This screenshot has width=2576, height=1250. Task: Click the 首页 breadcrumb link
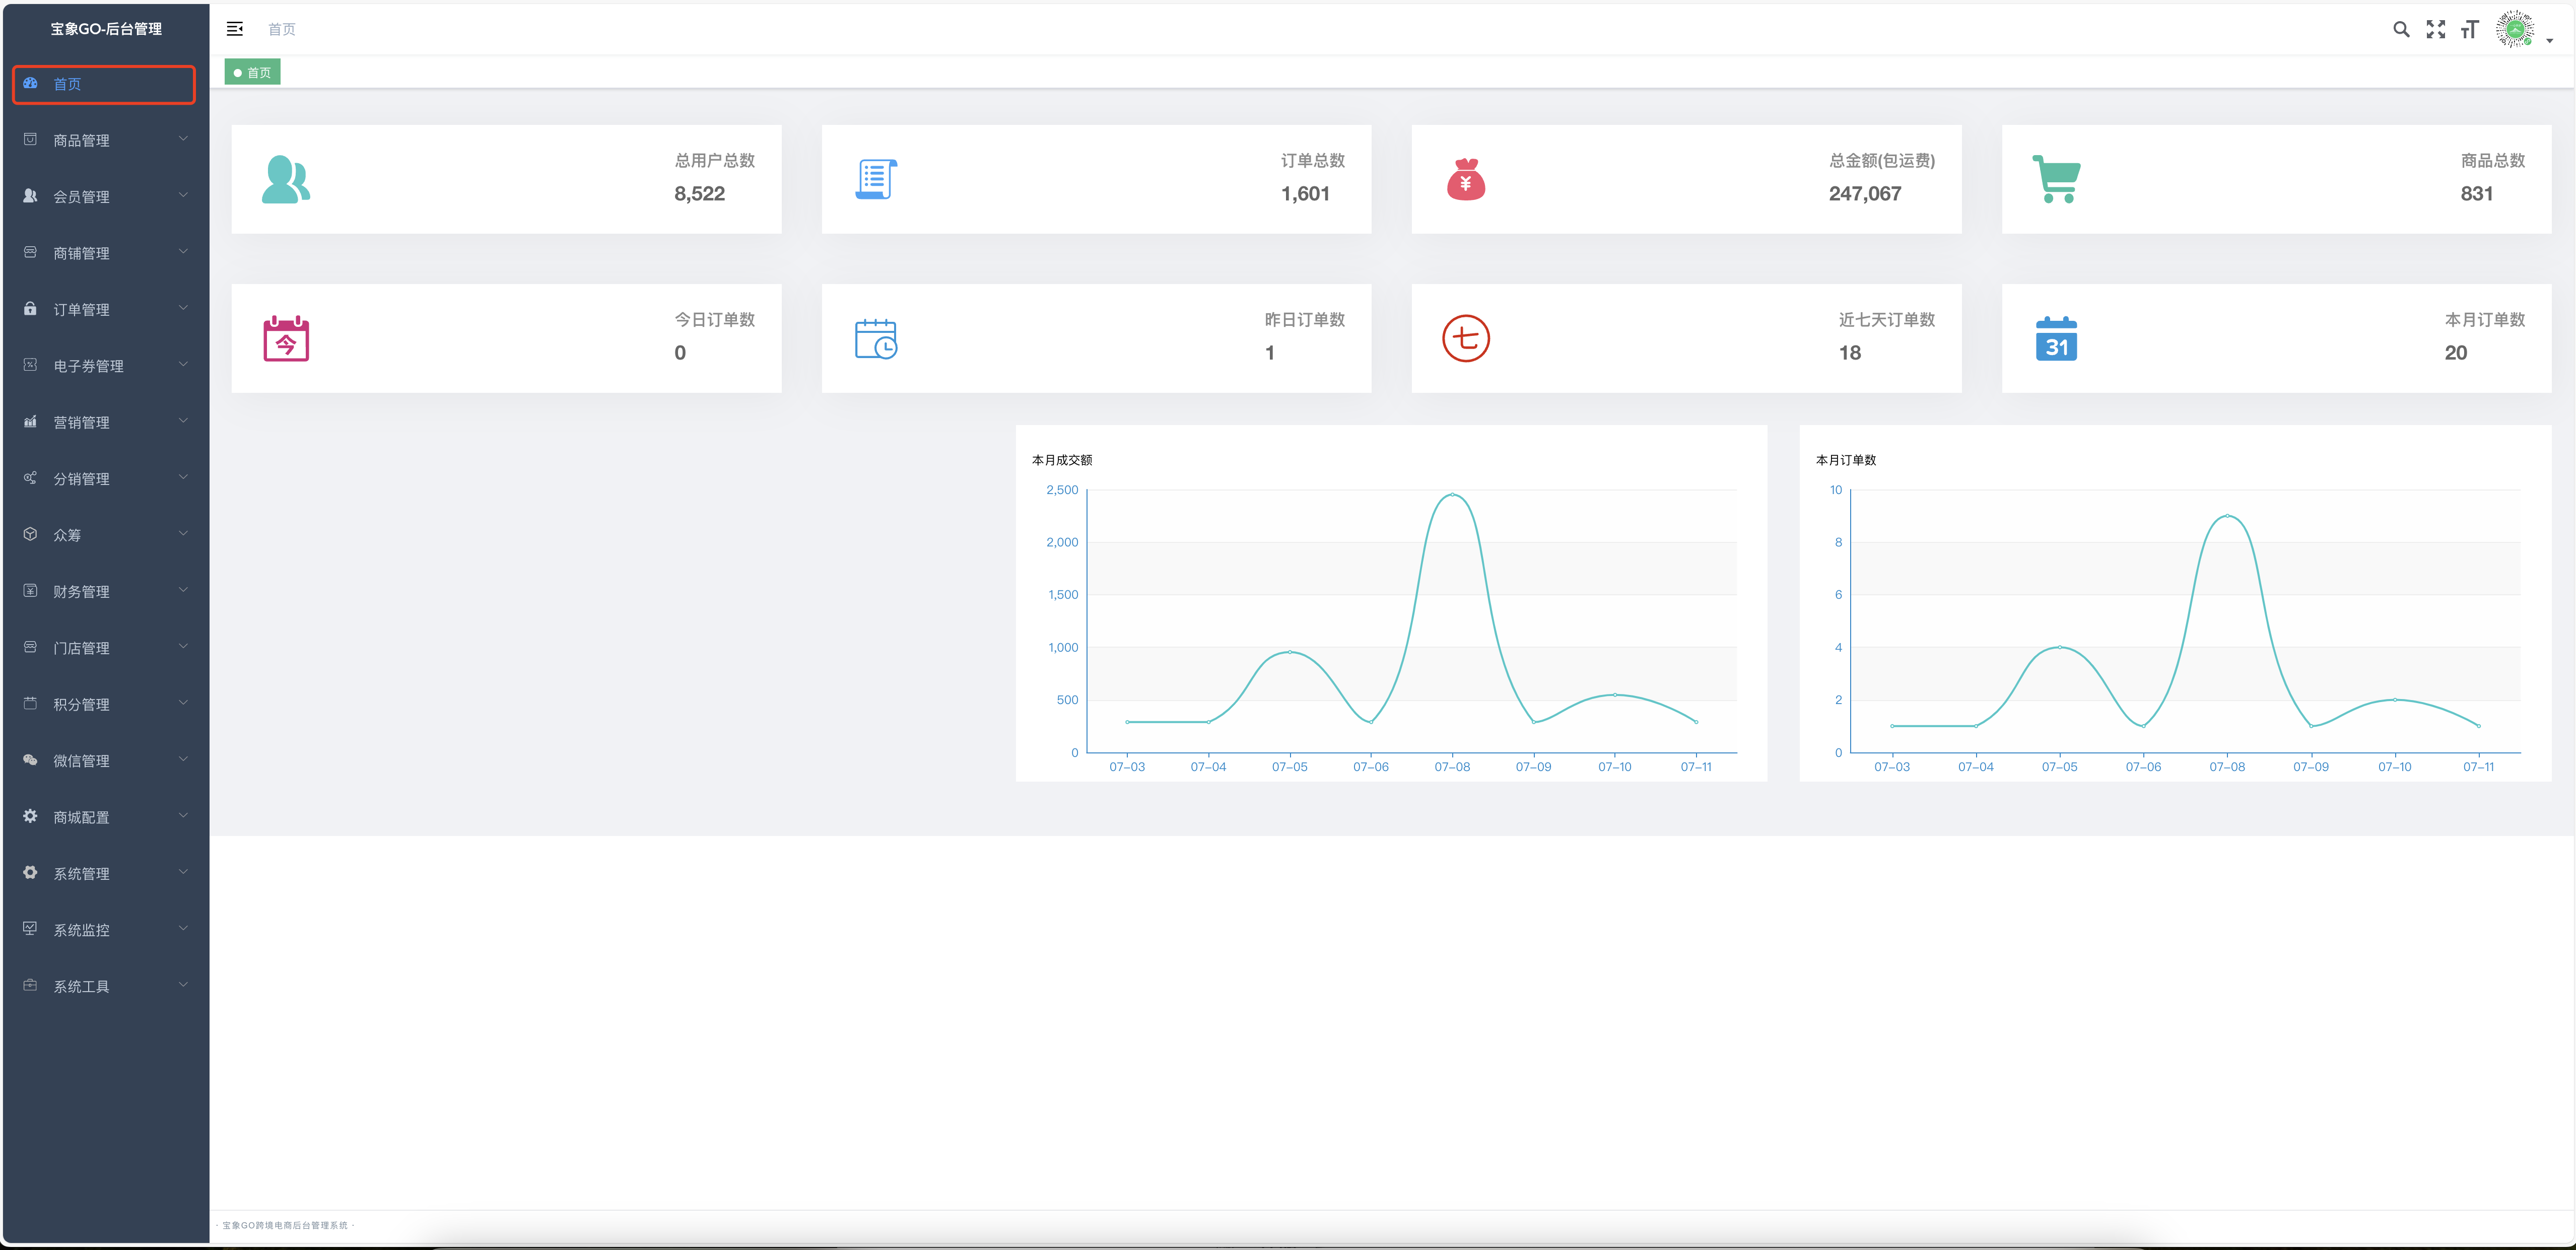click(282, 29)
